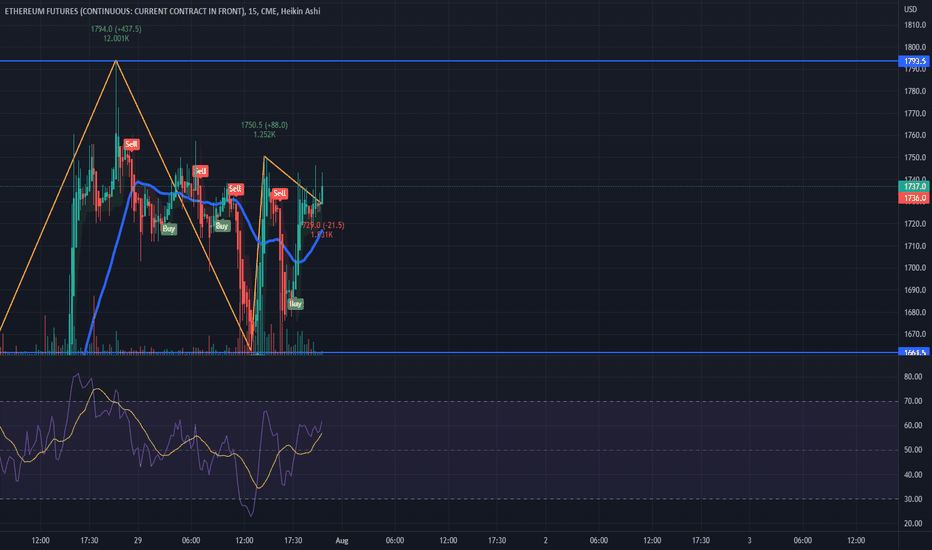The width and height of the screenshot is (932, 550).
Task: Click the 1810.00 price axis label
Action: tap(915, 25)
